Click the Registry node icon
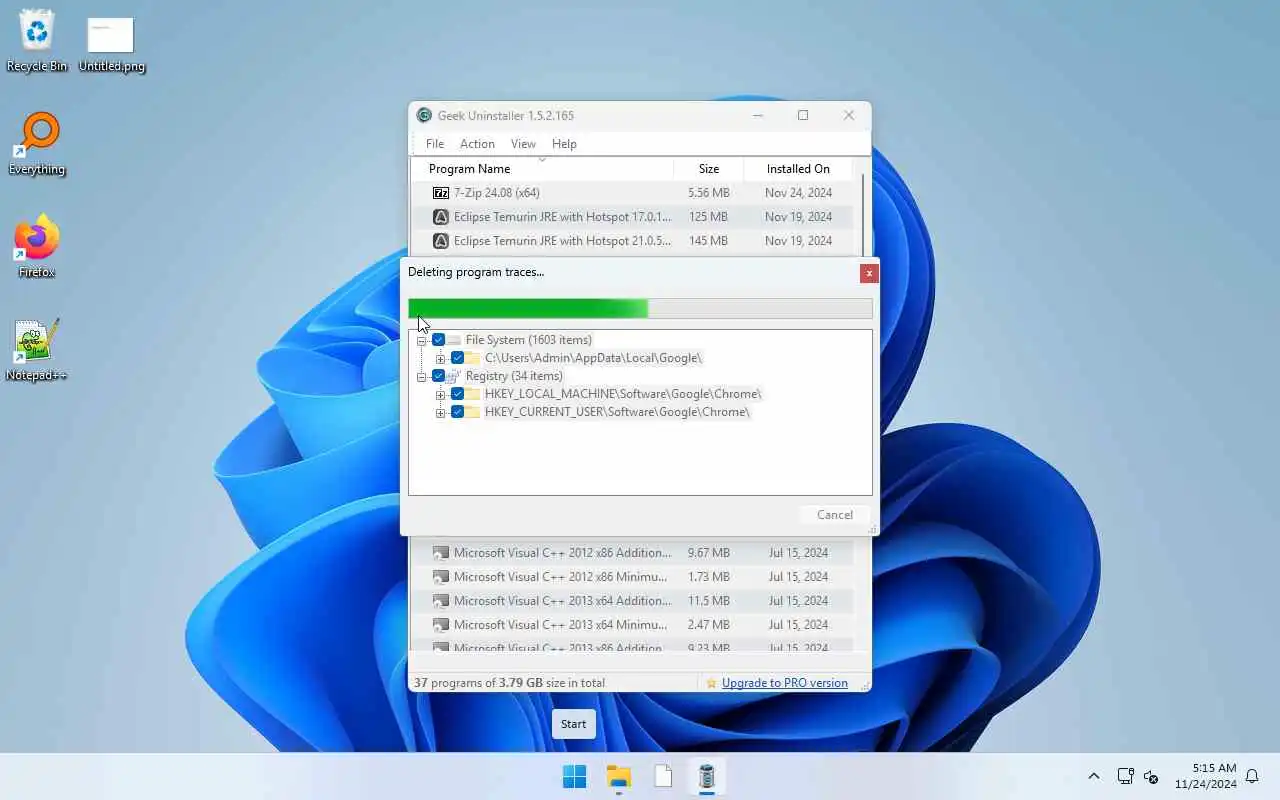1280x800 pixels. 455,376
